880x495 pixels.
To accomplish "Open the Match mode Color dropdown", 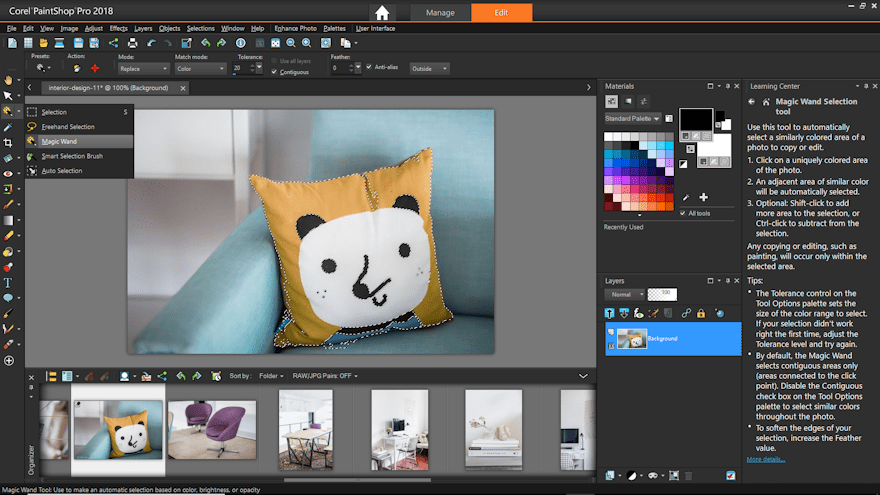I will coord(201,68).
